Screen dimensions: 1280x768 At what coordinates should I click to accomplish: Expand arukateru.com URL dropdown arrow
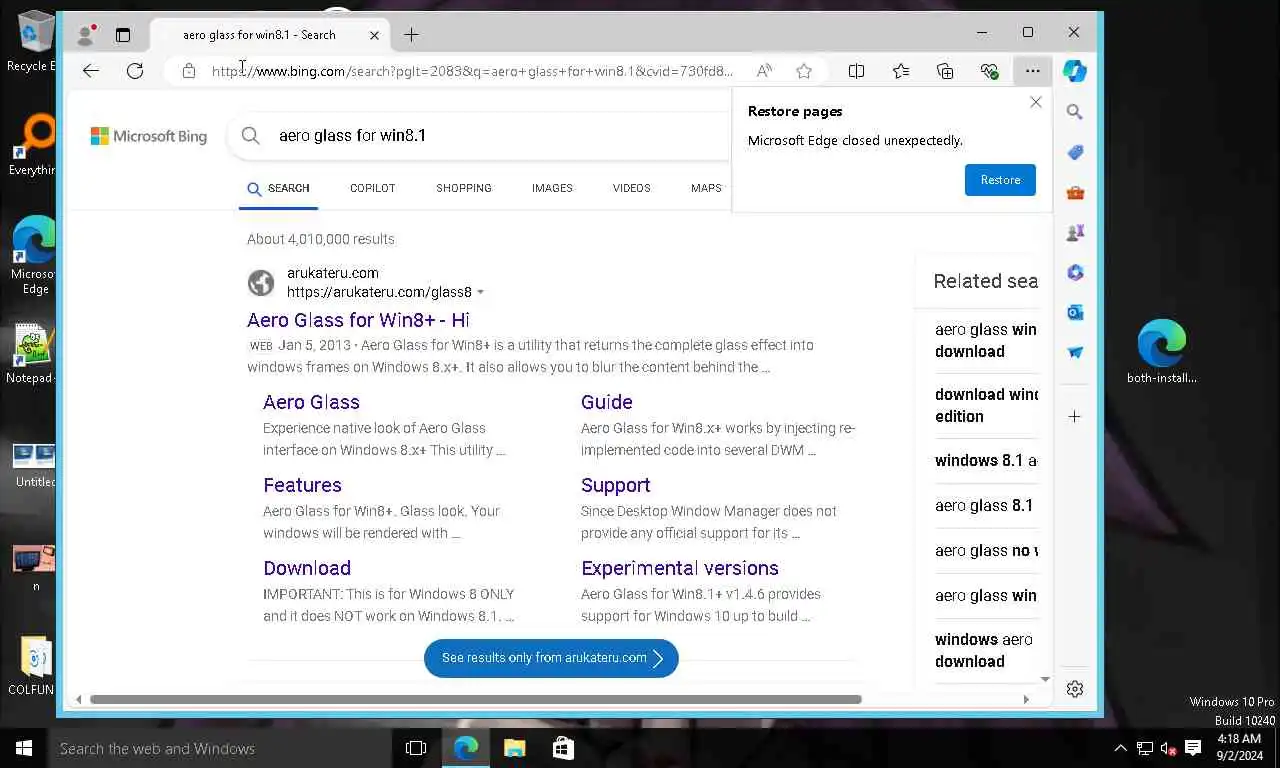(x=481, y=293)
